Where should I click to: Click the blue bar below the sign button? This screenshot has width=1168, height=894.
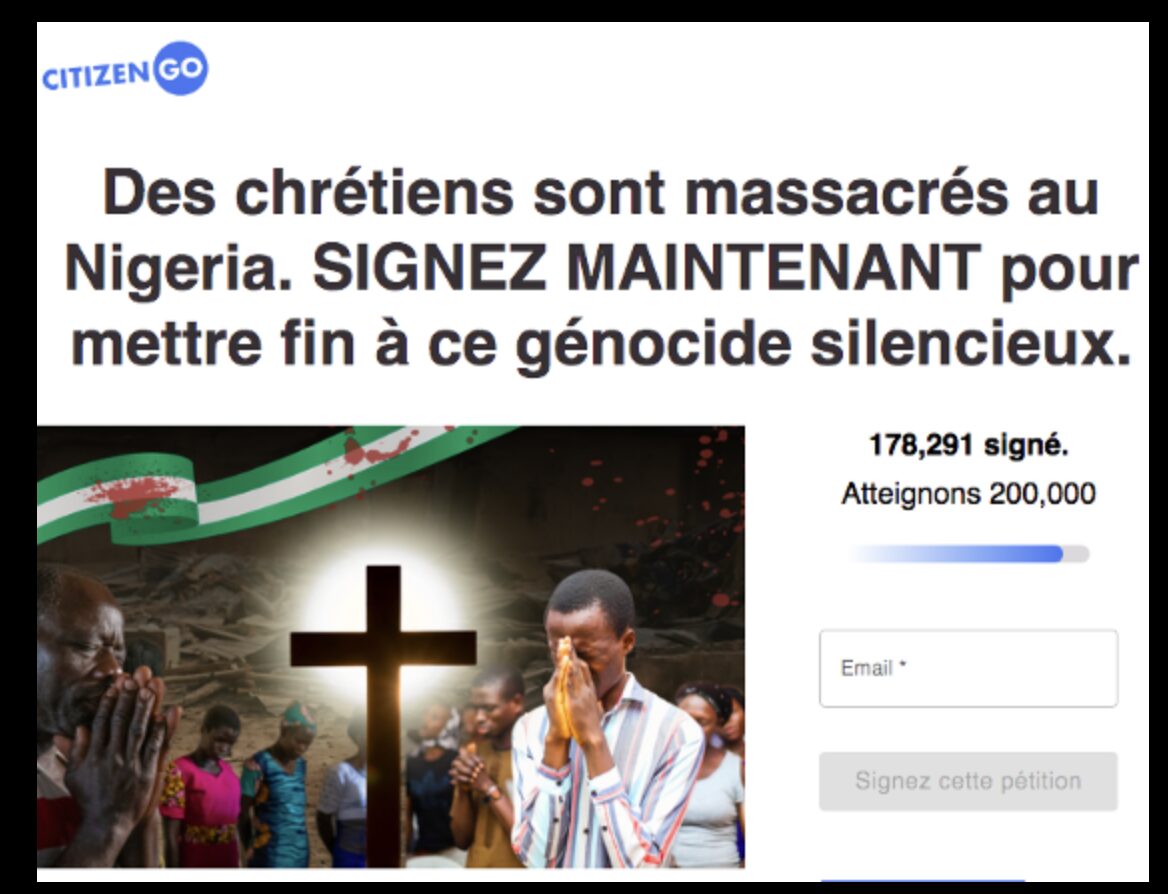pyautogui.click(x=922, y=880)
